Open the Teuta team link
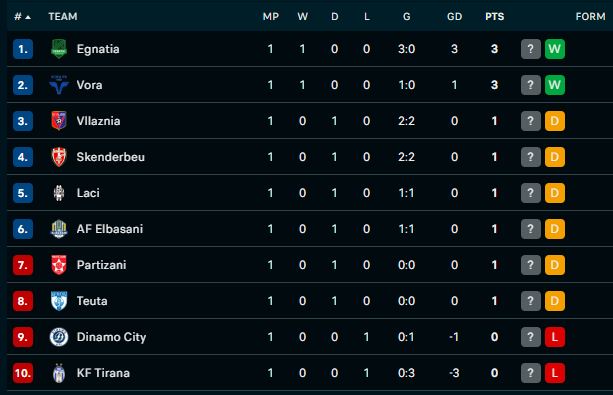This screenshot has width=613, height=395. (92, 301)
